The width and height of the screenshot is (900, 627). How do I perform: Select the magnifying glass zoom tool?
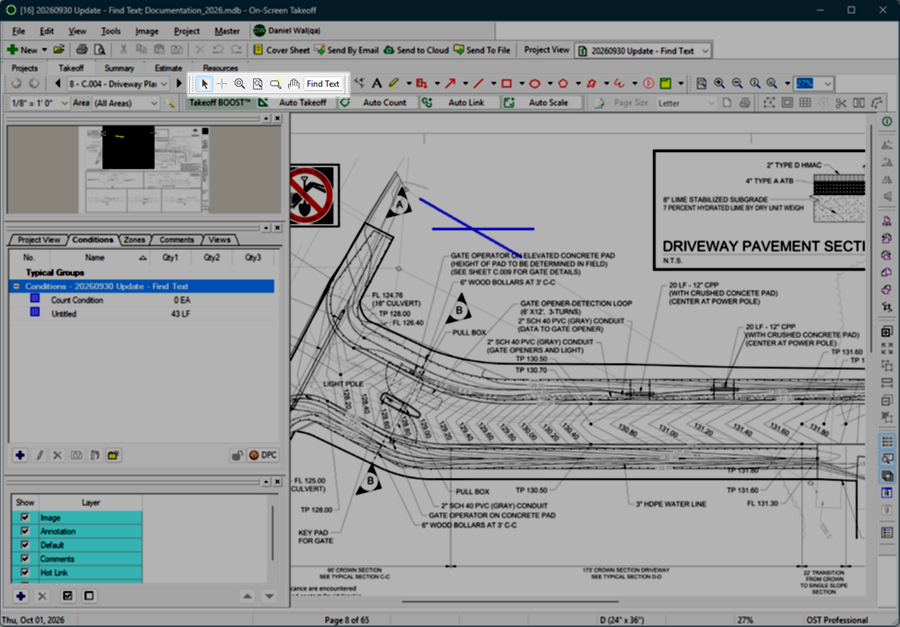(239, 84)
